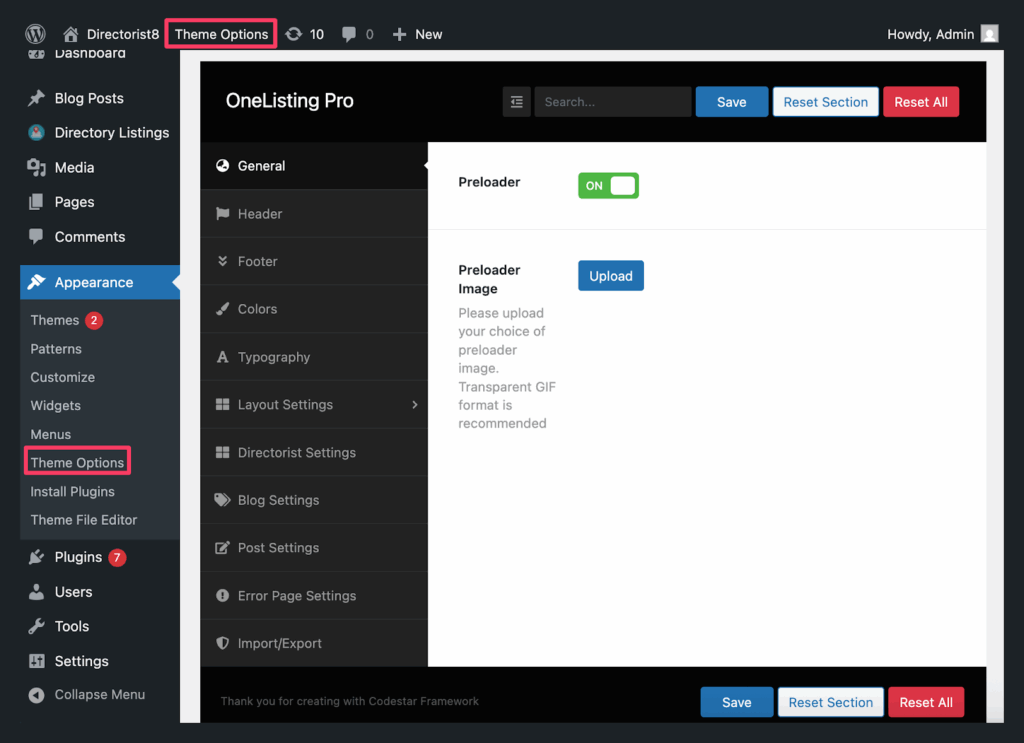Screen dimensions: 1024x743
Task: Click the Upload preloader image button
Action: point(610,276)
